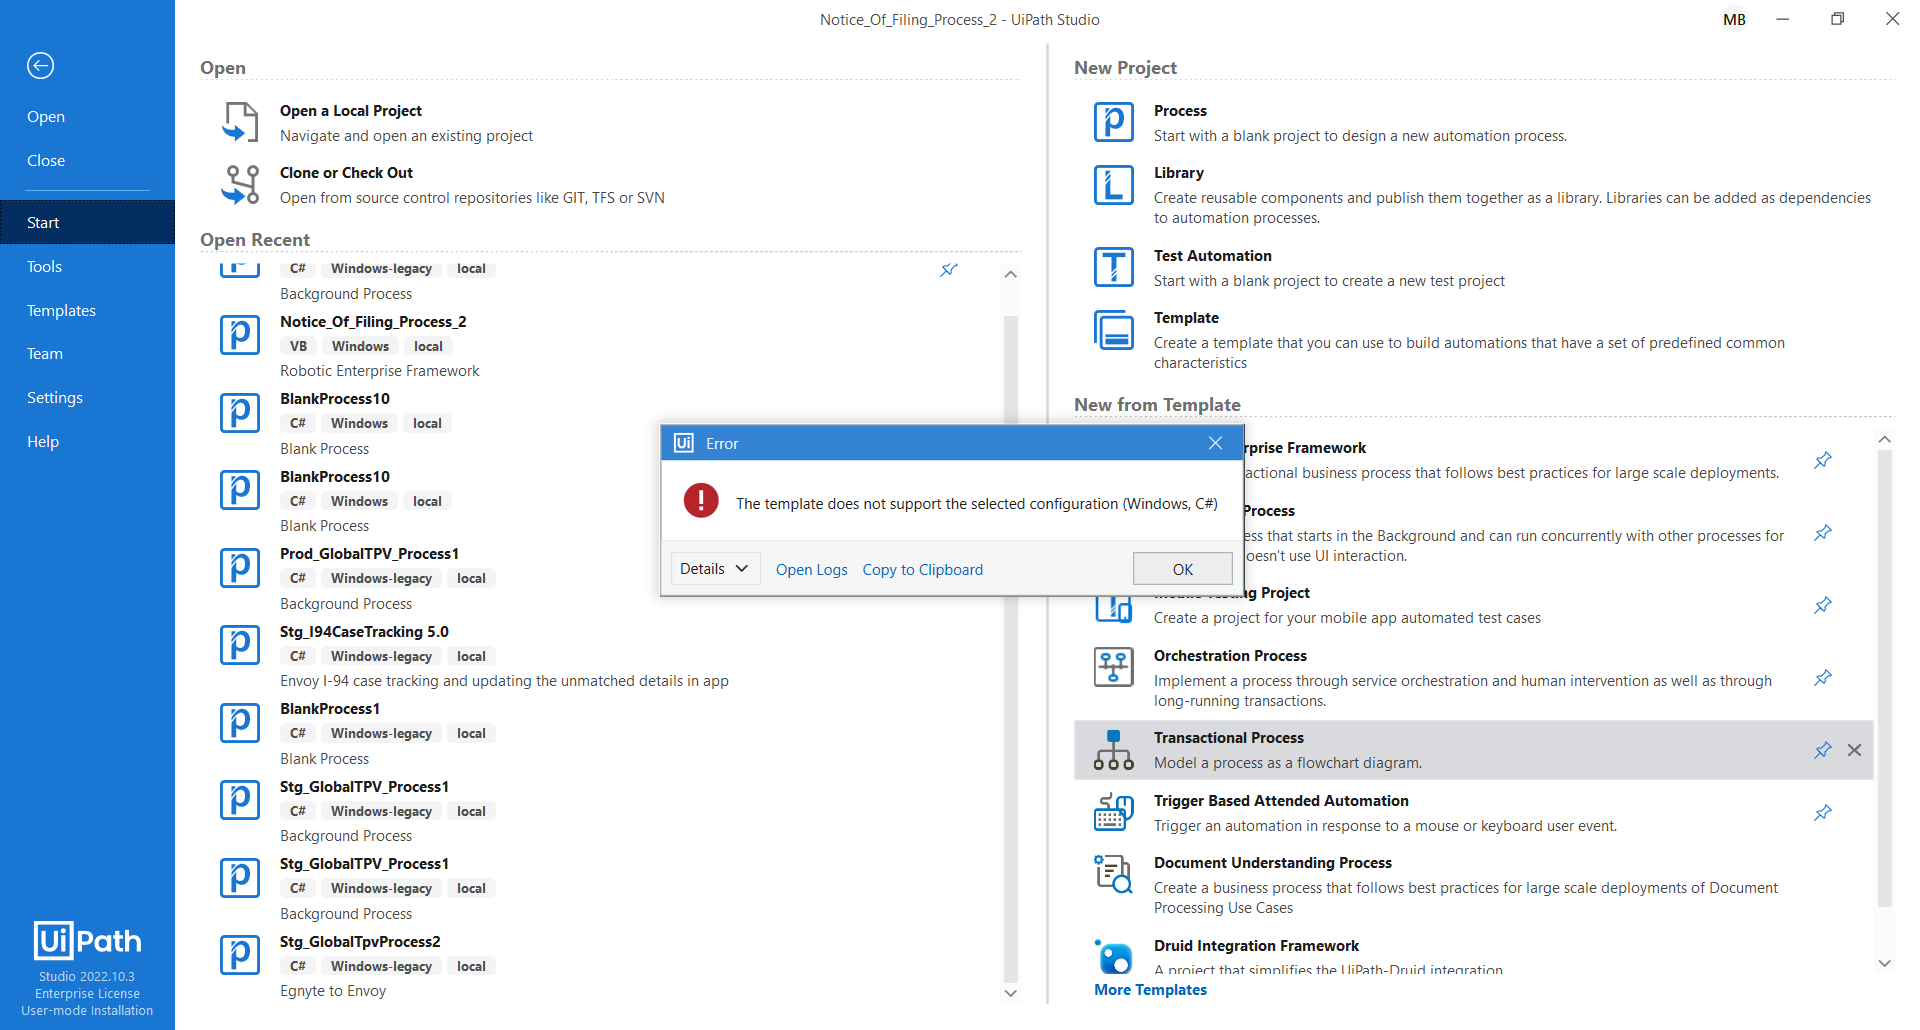Image resolution: width=1920 pixels, height=1030 pixels.
Task: Click the Test Automation title
Action: point(1213,256)
